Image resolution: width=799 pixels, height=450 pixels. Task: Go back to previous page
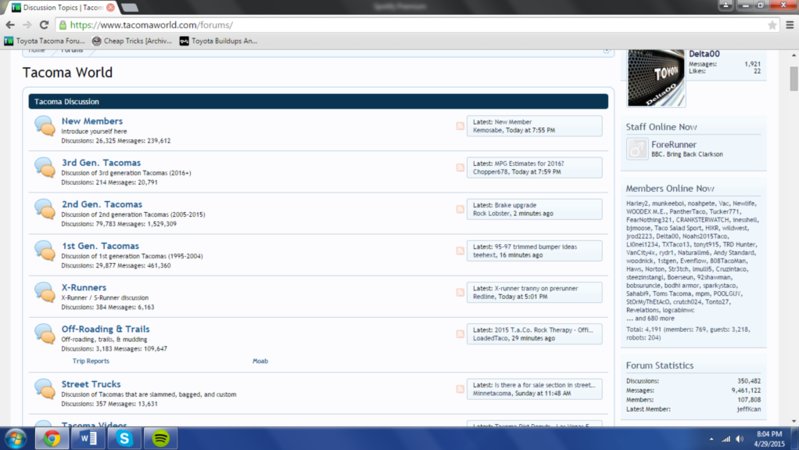(10, 24)
